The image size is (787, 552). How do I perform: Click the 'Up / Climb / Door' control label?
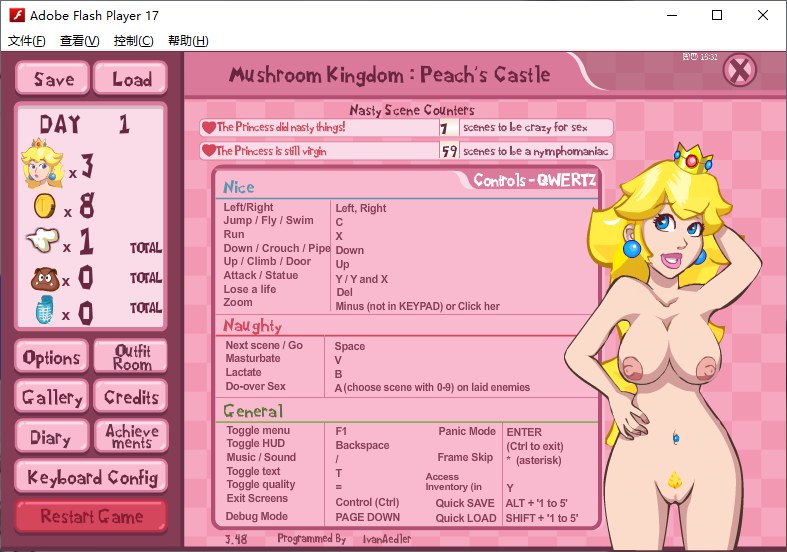(x=267, y=261)
